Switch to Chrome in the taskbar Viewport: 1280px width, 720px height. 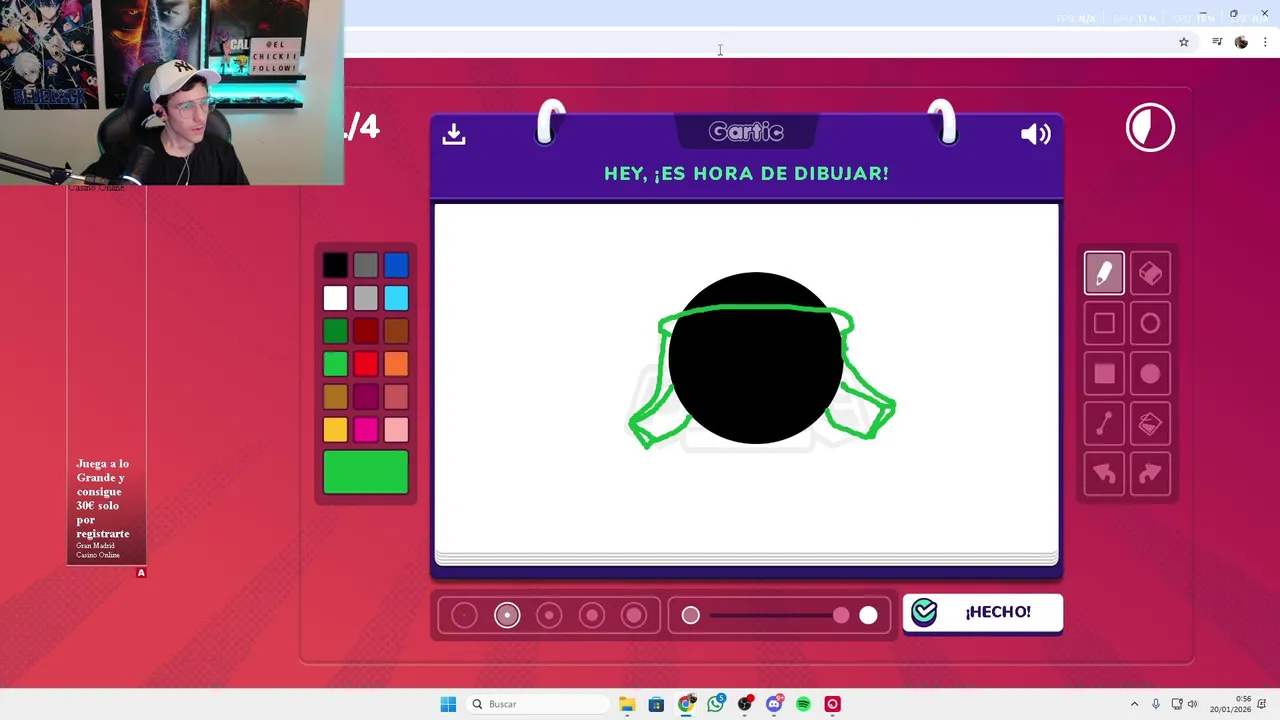686,704
